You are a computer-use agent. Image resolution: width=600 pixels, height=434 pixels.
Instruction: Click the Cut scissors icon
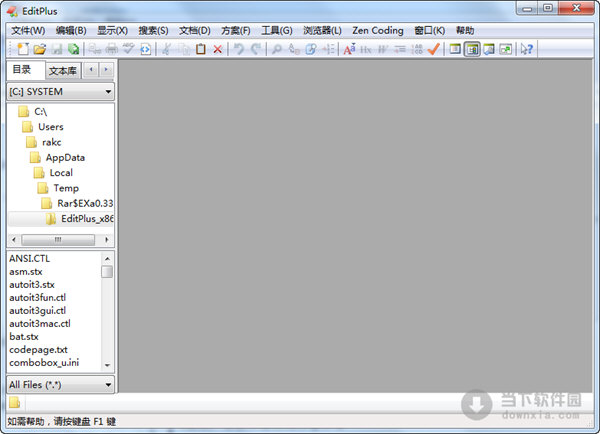(166, 49)
